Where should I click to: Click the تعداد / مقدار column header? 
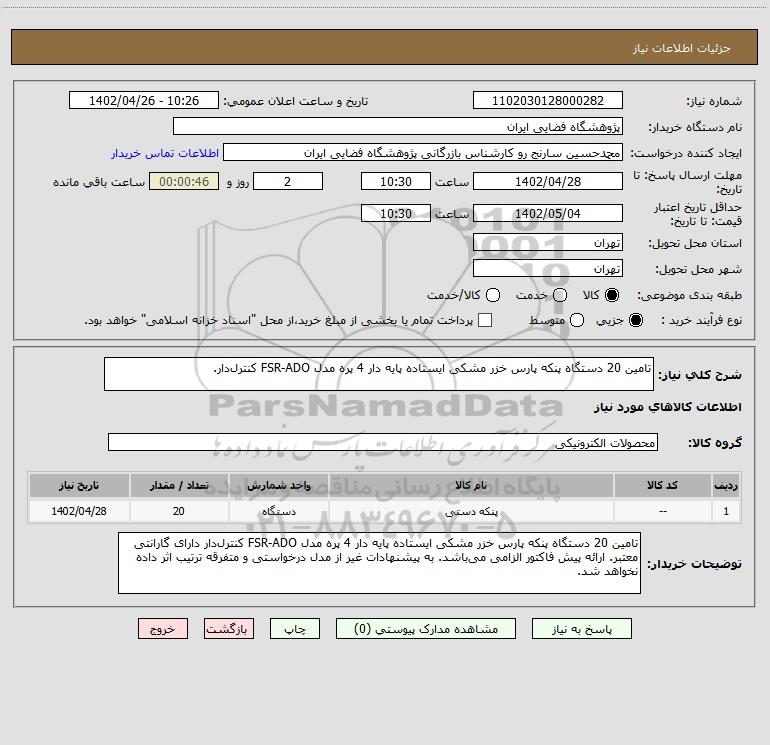point(179,485)
